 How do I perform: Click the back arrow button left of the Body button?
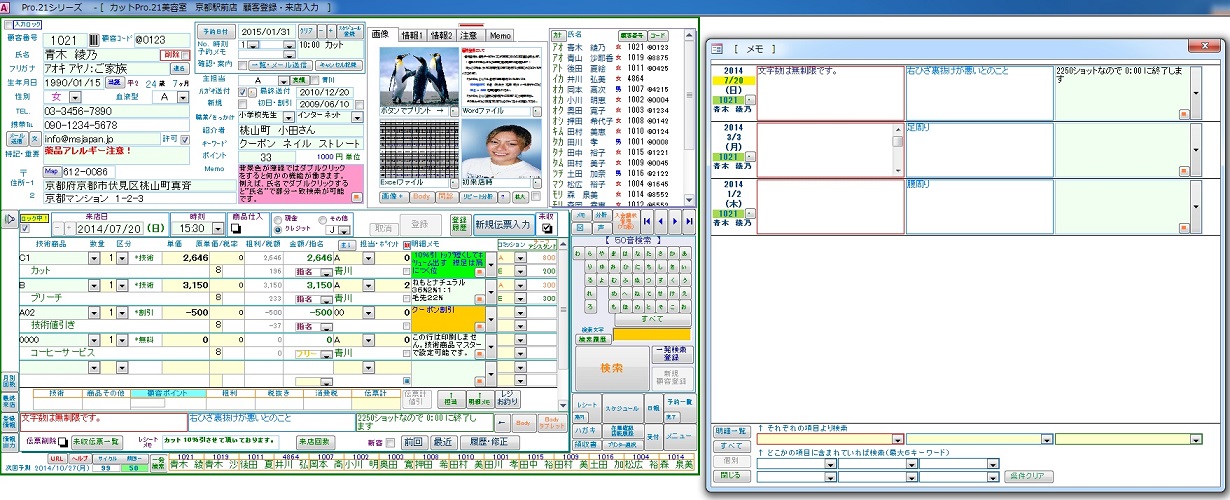point(503,423)
